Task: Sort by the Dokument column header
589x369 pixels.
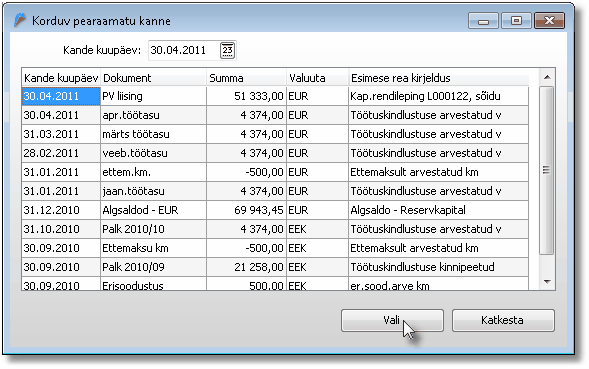Action: click(x=153, y=78)
